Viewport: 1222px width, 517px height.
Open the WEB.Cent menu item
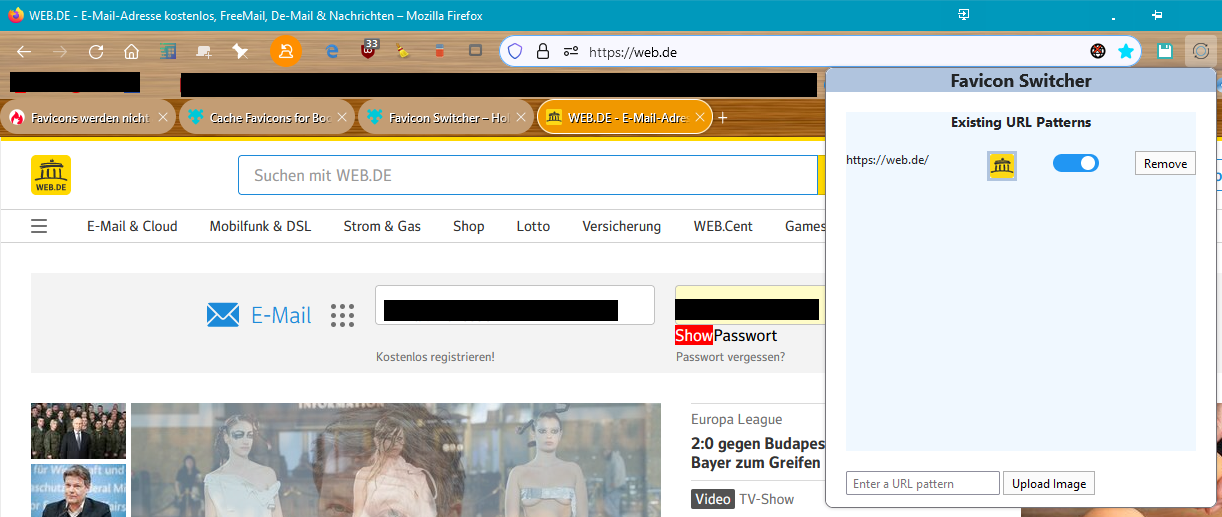tap(723, 226)
